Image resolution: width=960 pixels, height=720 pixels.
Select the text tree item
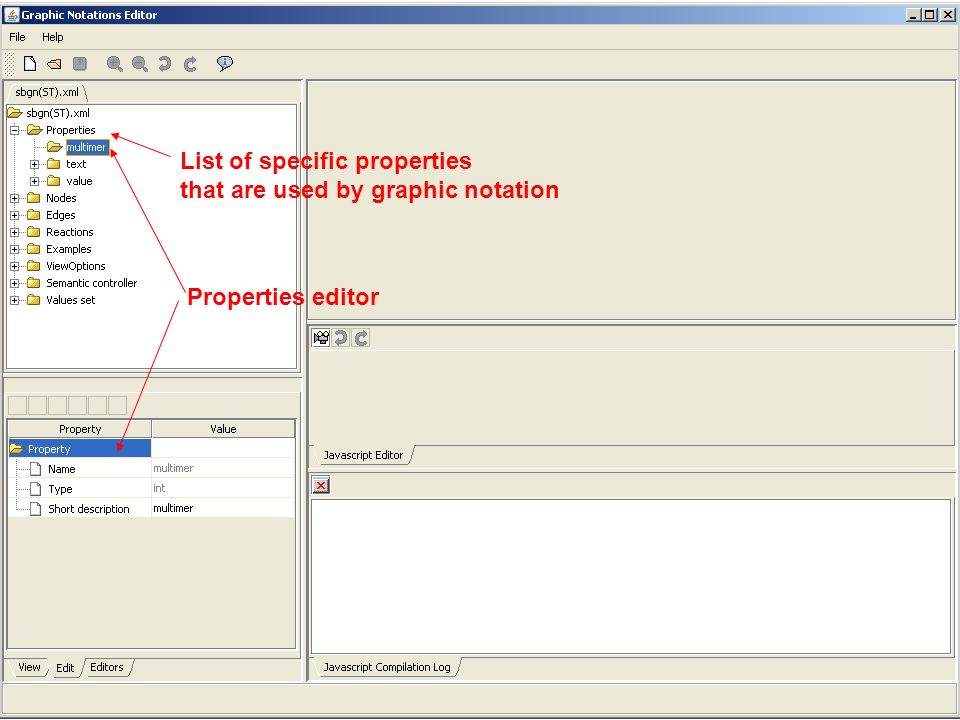tap(76, 164)
